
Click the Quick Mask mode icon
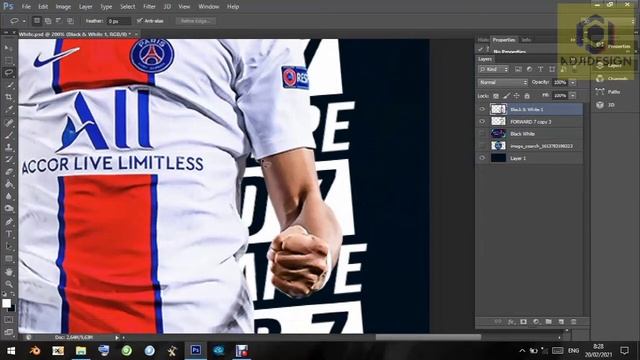9,320
